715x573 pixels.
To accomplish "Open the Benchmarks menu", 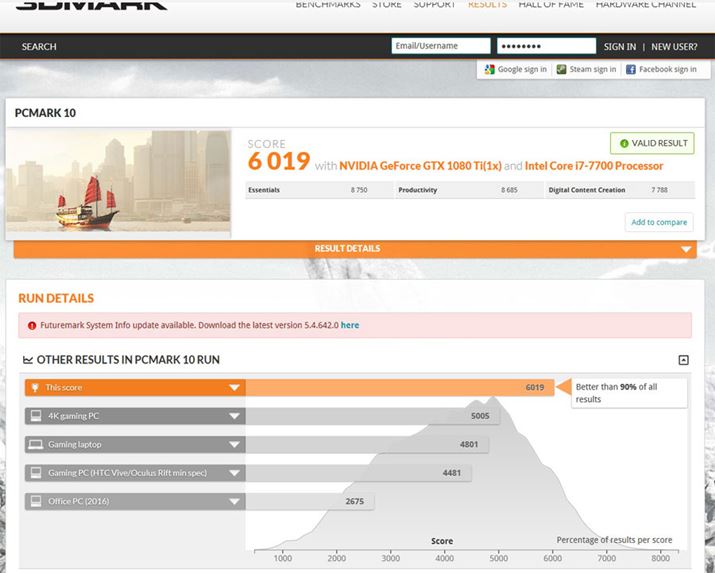I will tap(328, 5).
